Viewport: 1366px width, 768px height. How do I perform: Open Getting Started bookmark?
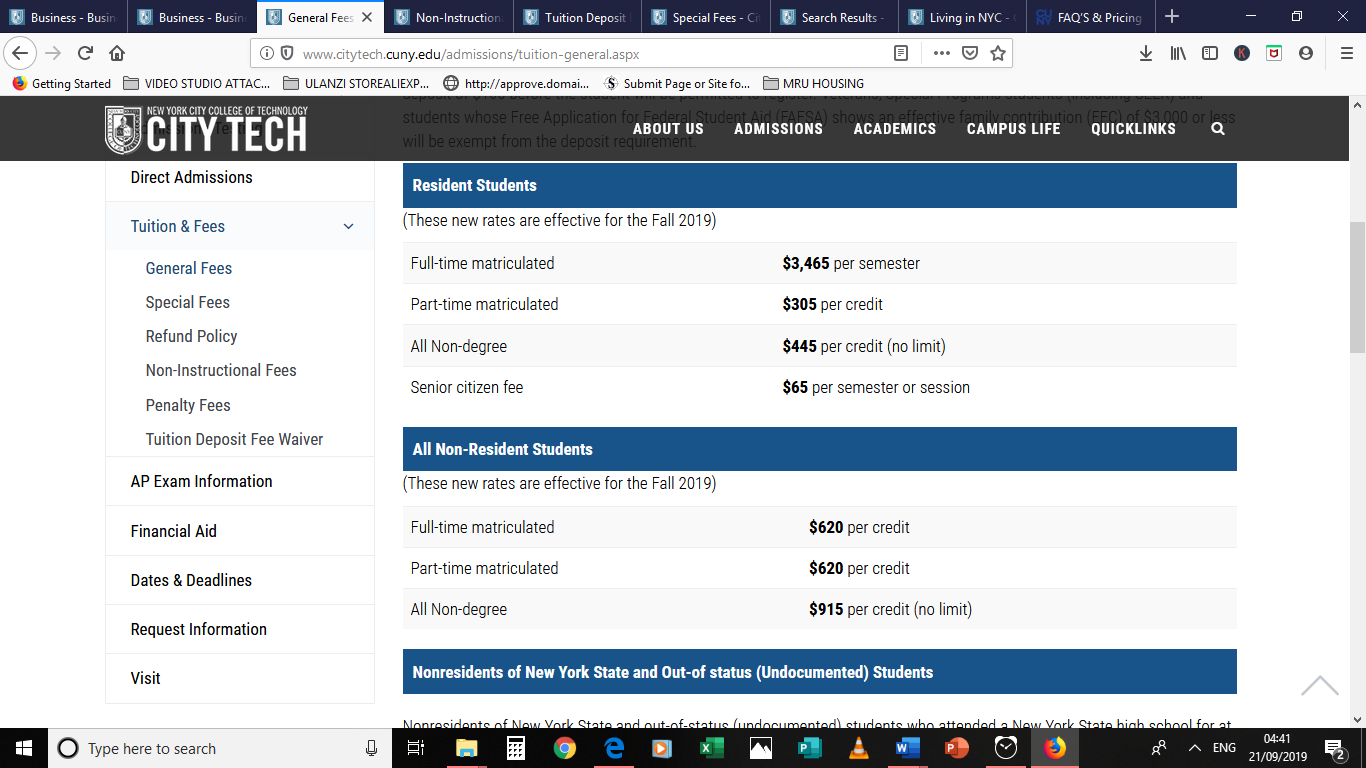(x=62, y=84)
